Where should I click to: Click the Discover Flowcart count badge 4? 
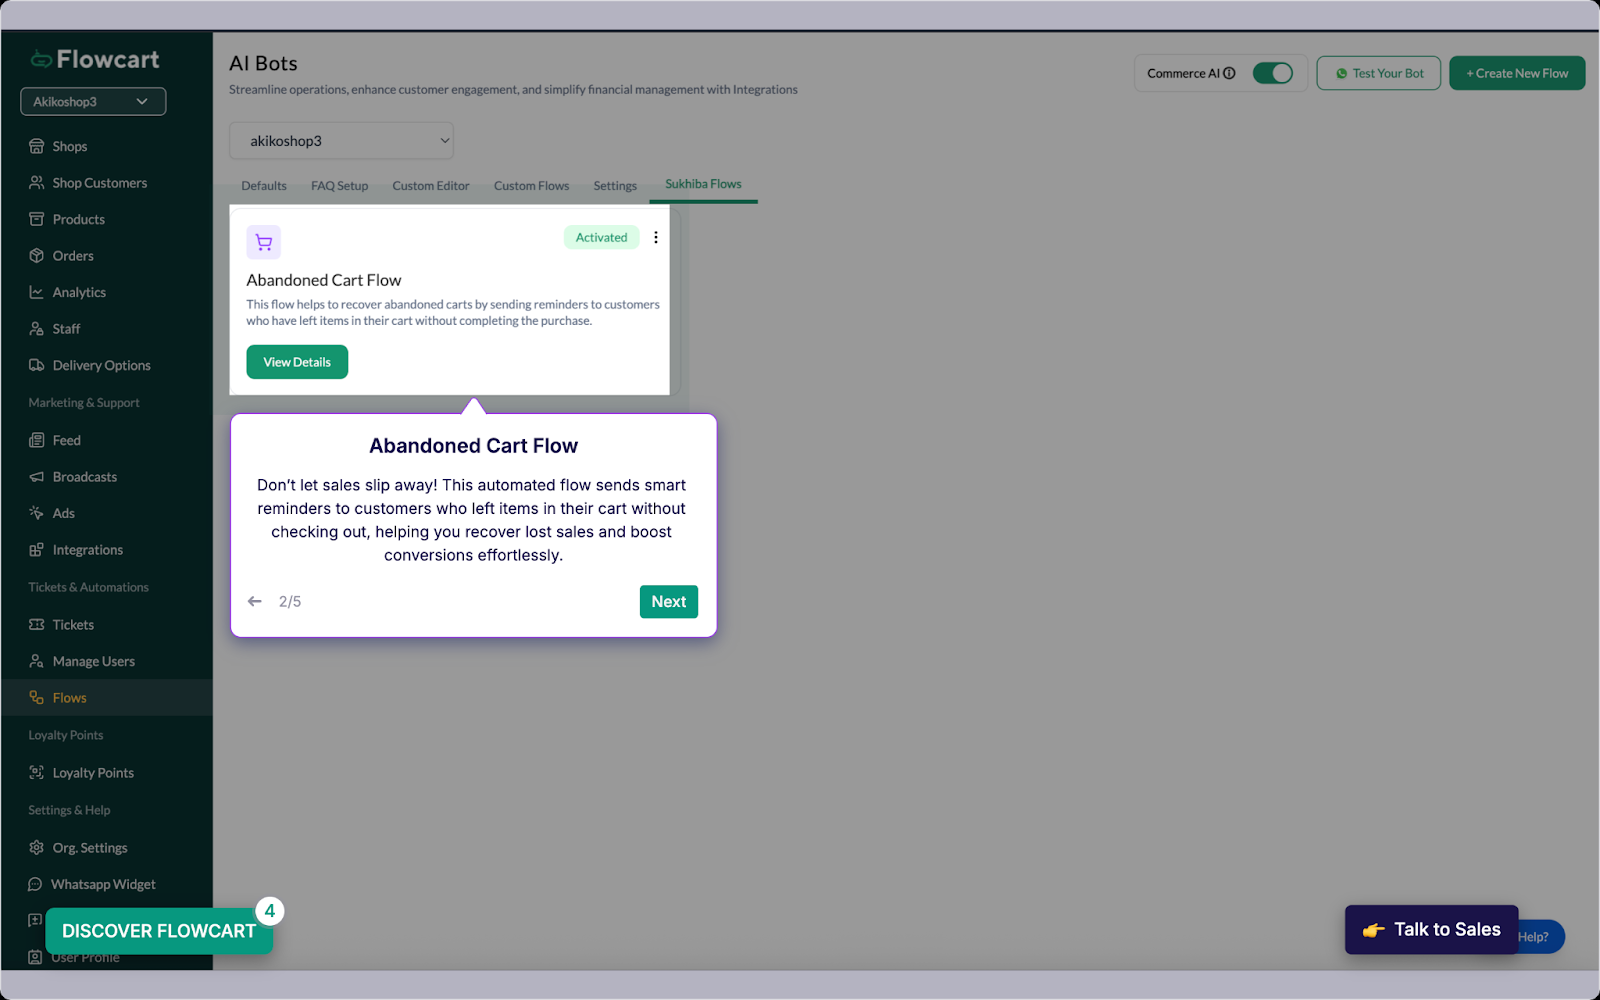point(270,911)
